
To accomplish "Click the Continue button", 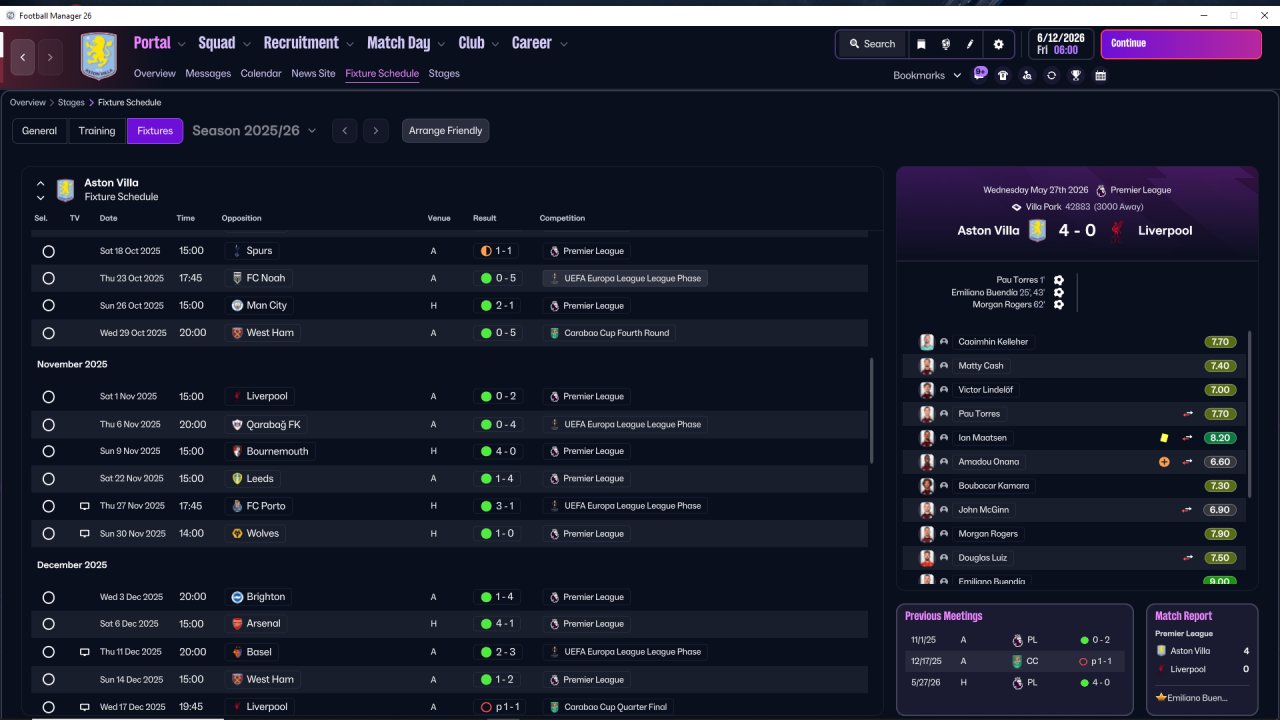I will pos(1181,44).
